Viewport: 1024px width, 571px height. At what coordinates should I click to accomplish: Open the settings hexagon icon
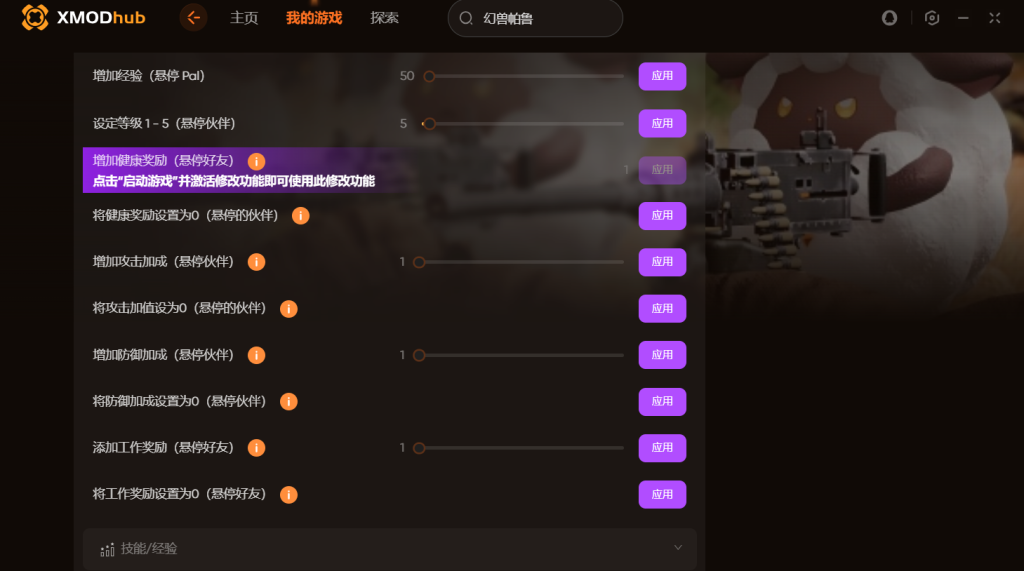[932, 18]
